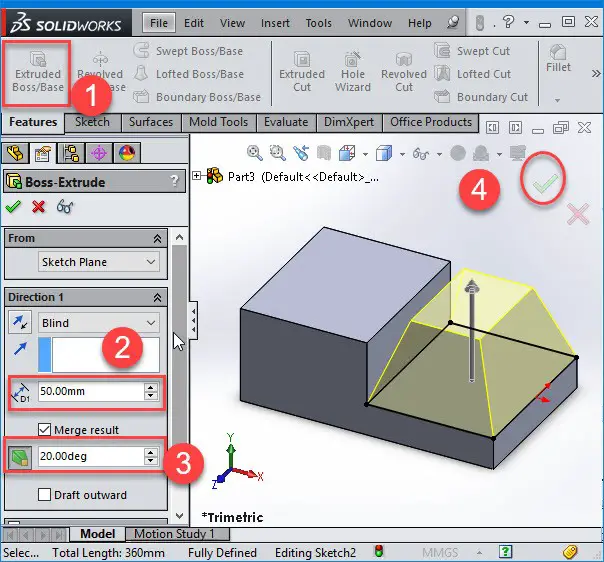The image size is (604, 562).
Task: Open the ConfigurationManager tab icon
Action: [71, 153]
